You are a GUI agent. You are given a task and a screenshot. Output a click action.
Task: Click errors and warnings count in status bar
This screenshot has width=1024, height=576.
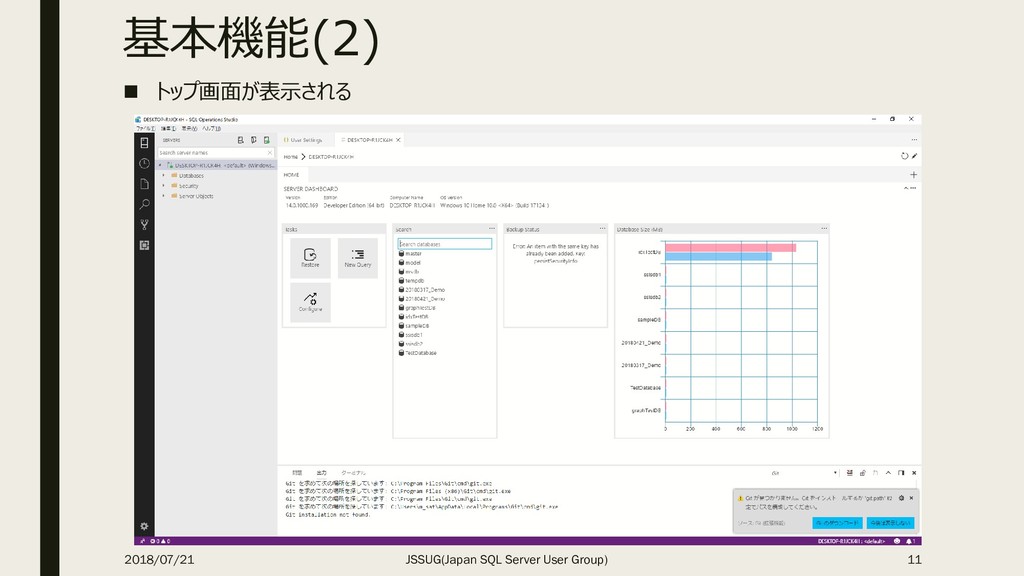click(160, 541)
